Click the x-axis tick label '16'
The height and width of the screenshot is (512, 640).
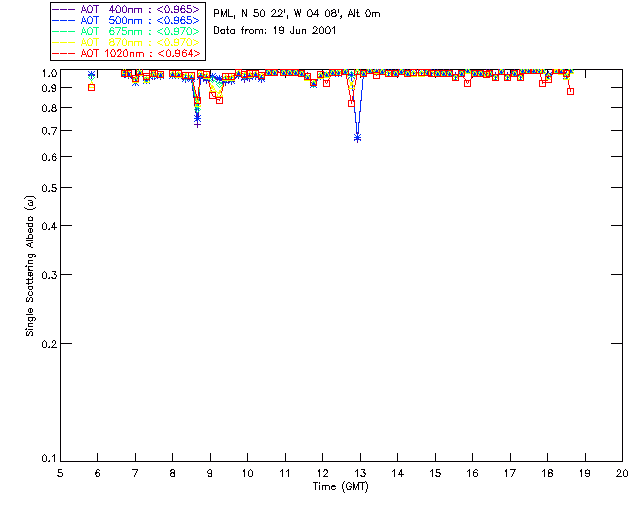pos(473,474)
